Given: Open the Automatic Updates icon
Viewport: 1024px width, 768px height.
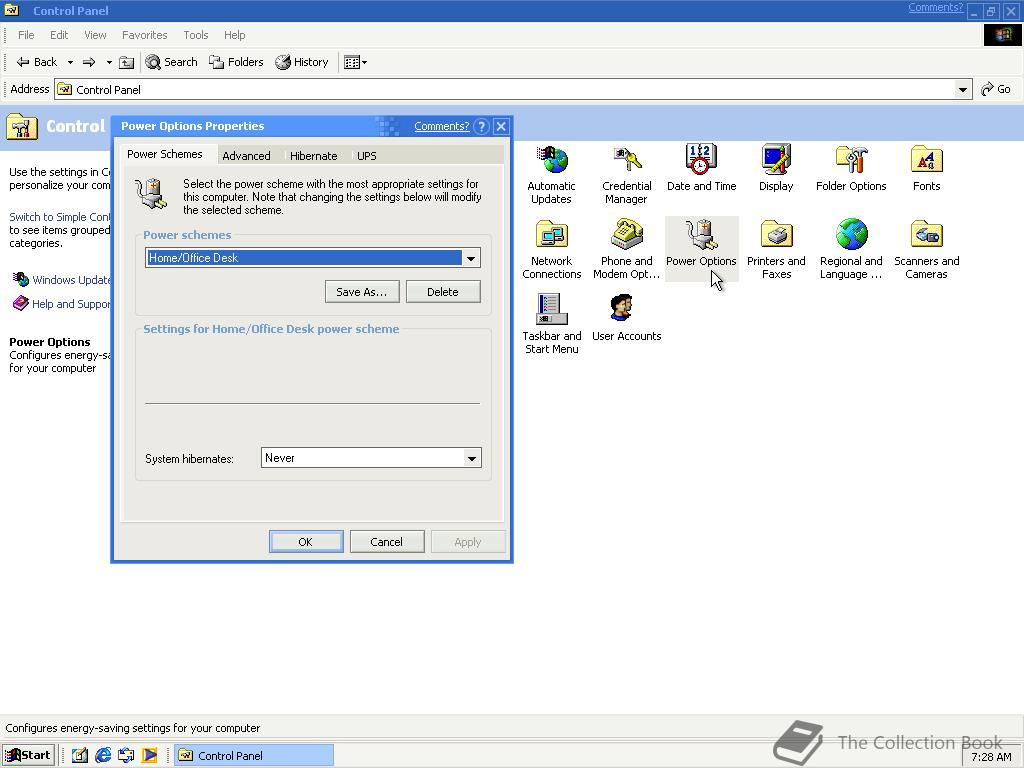Looking at the screenshot, I should (551, 174).
